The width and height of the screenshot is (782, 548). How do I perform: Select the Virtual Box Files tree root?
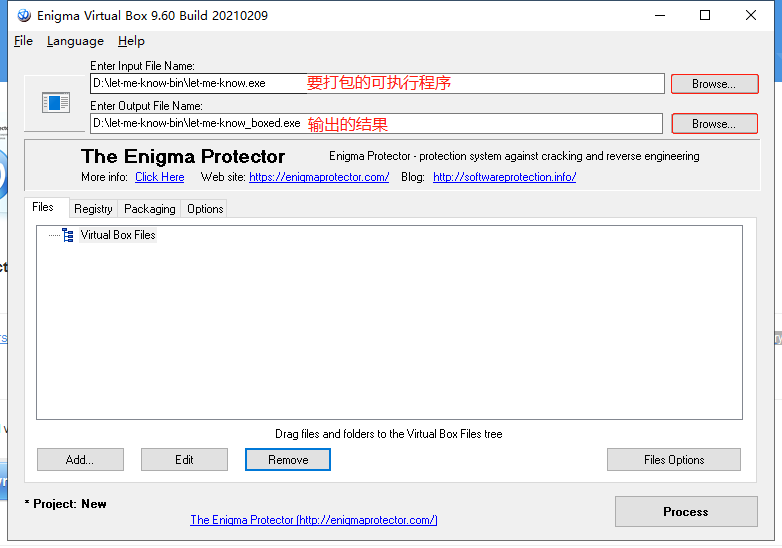point(118,235)
